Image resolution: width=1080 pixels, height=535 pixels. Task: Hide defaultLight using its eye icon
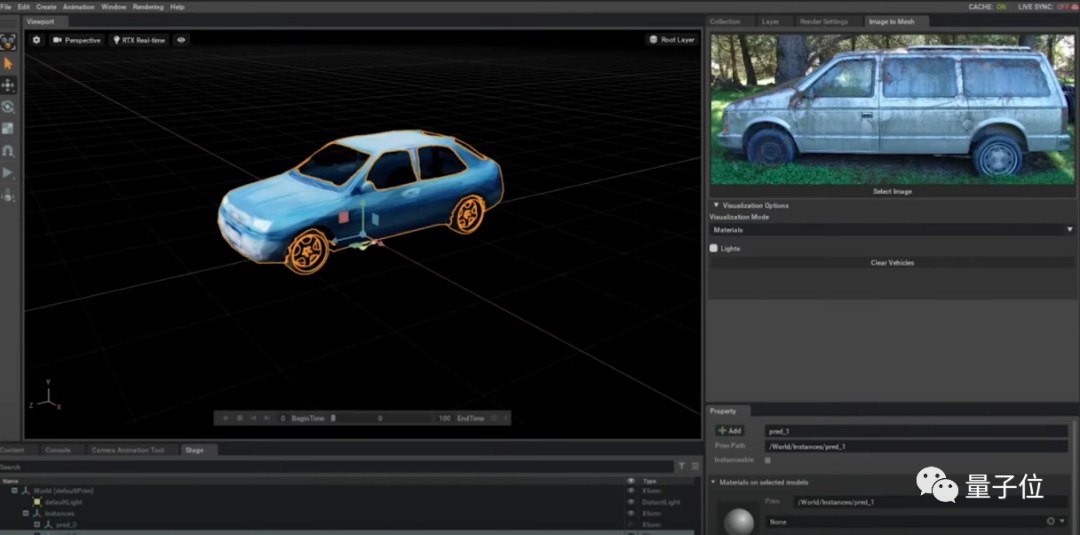(x=630, y=502)
